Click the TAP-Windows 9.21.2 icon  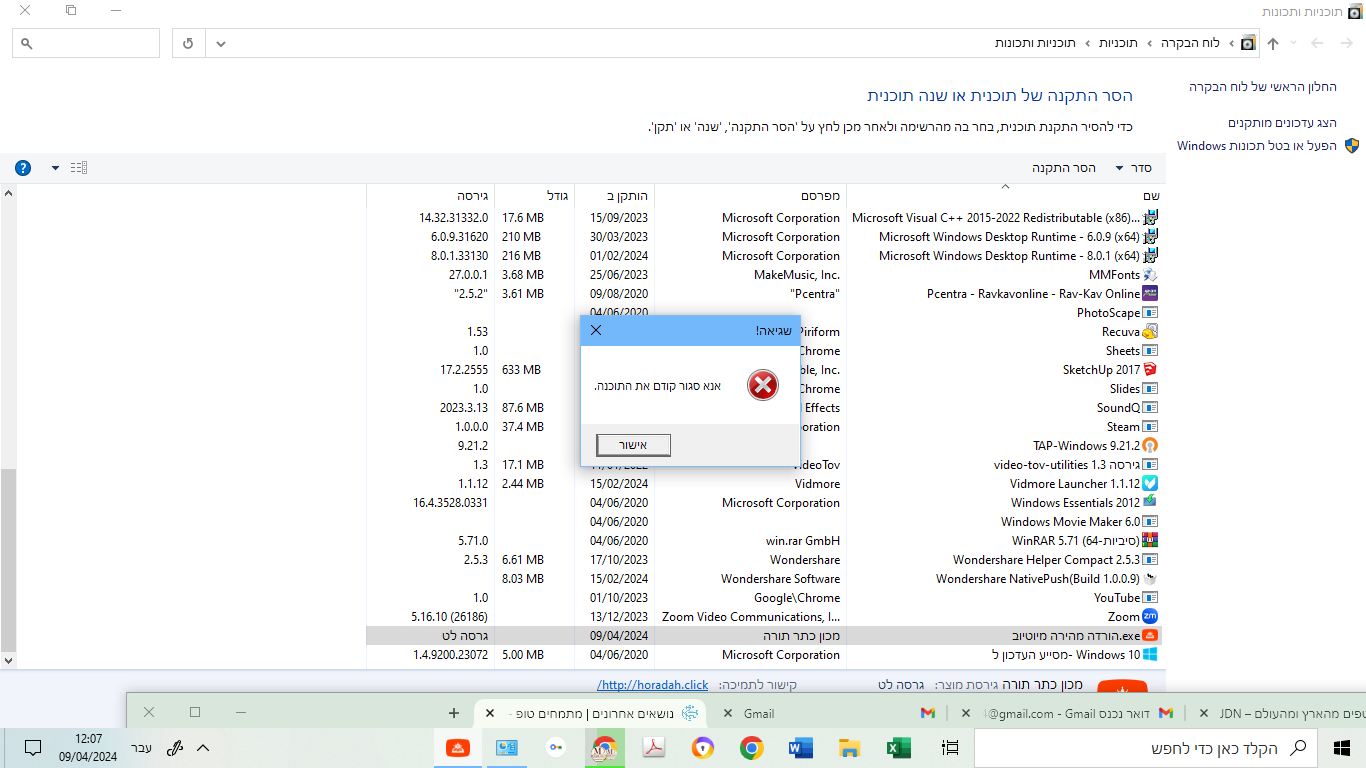click(x=1150, y=446)
